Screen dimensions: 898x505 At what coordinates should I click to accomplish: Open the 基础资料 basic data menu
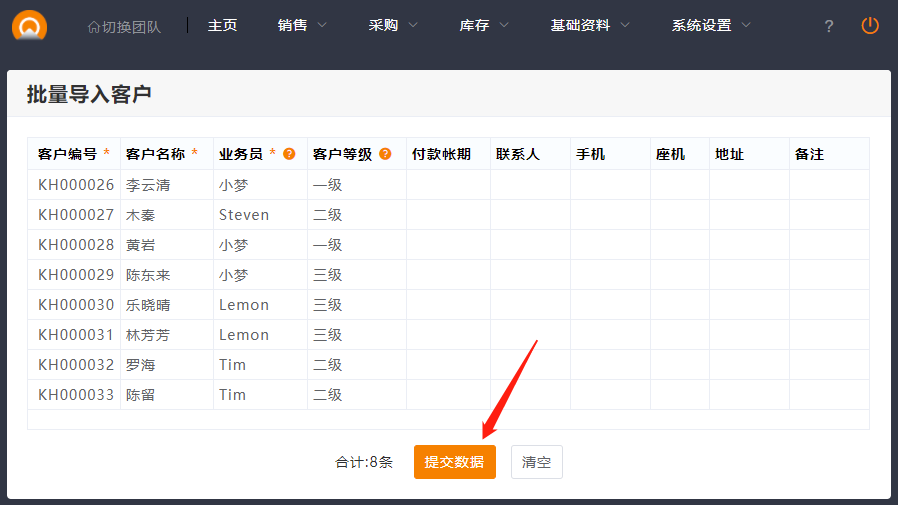tap(590, 26)
